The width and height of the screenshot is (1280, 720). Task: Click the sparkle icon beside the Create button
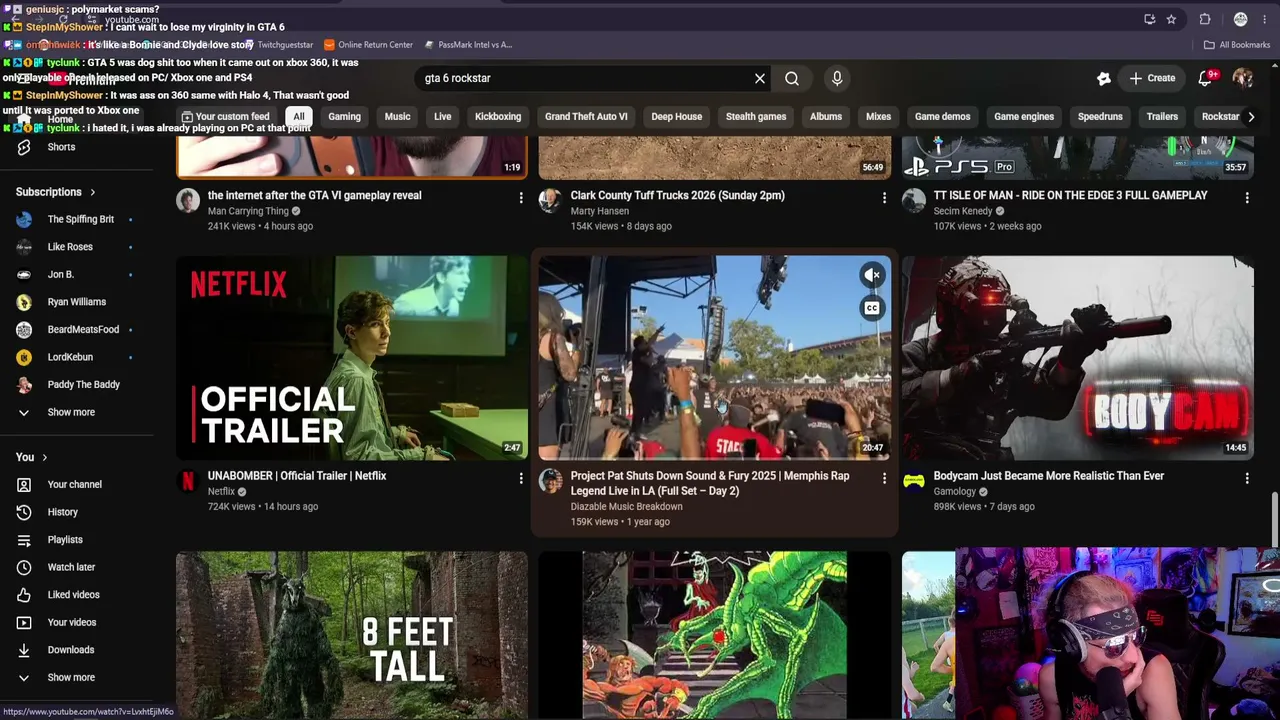point(1104,78)
